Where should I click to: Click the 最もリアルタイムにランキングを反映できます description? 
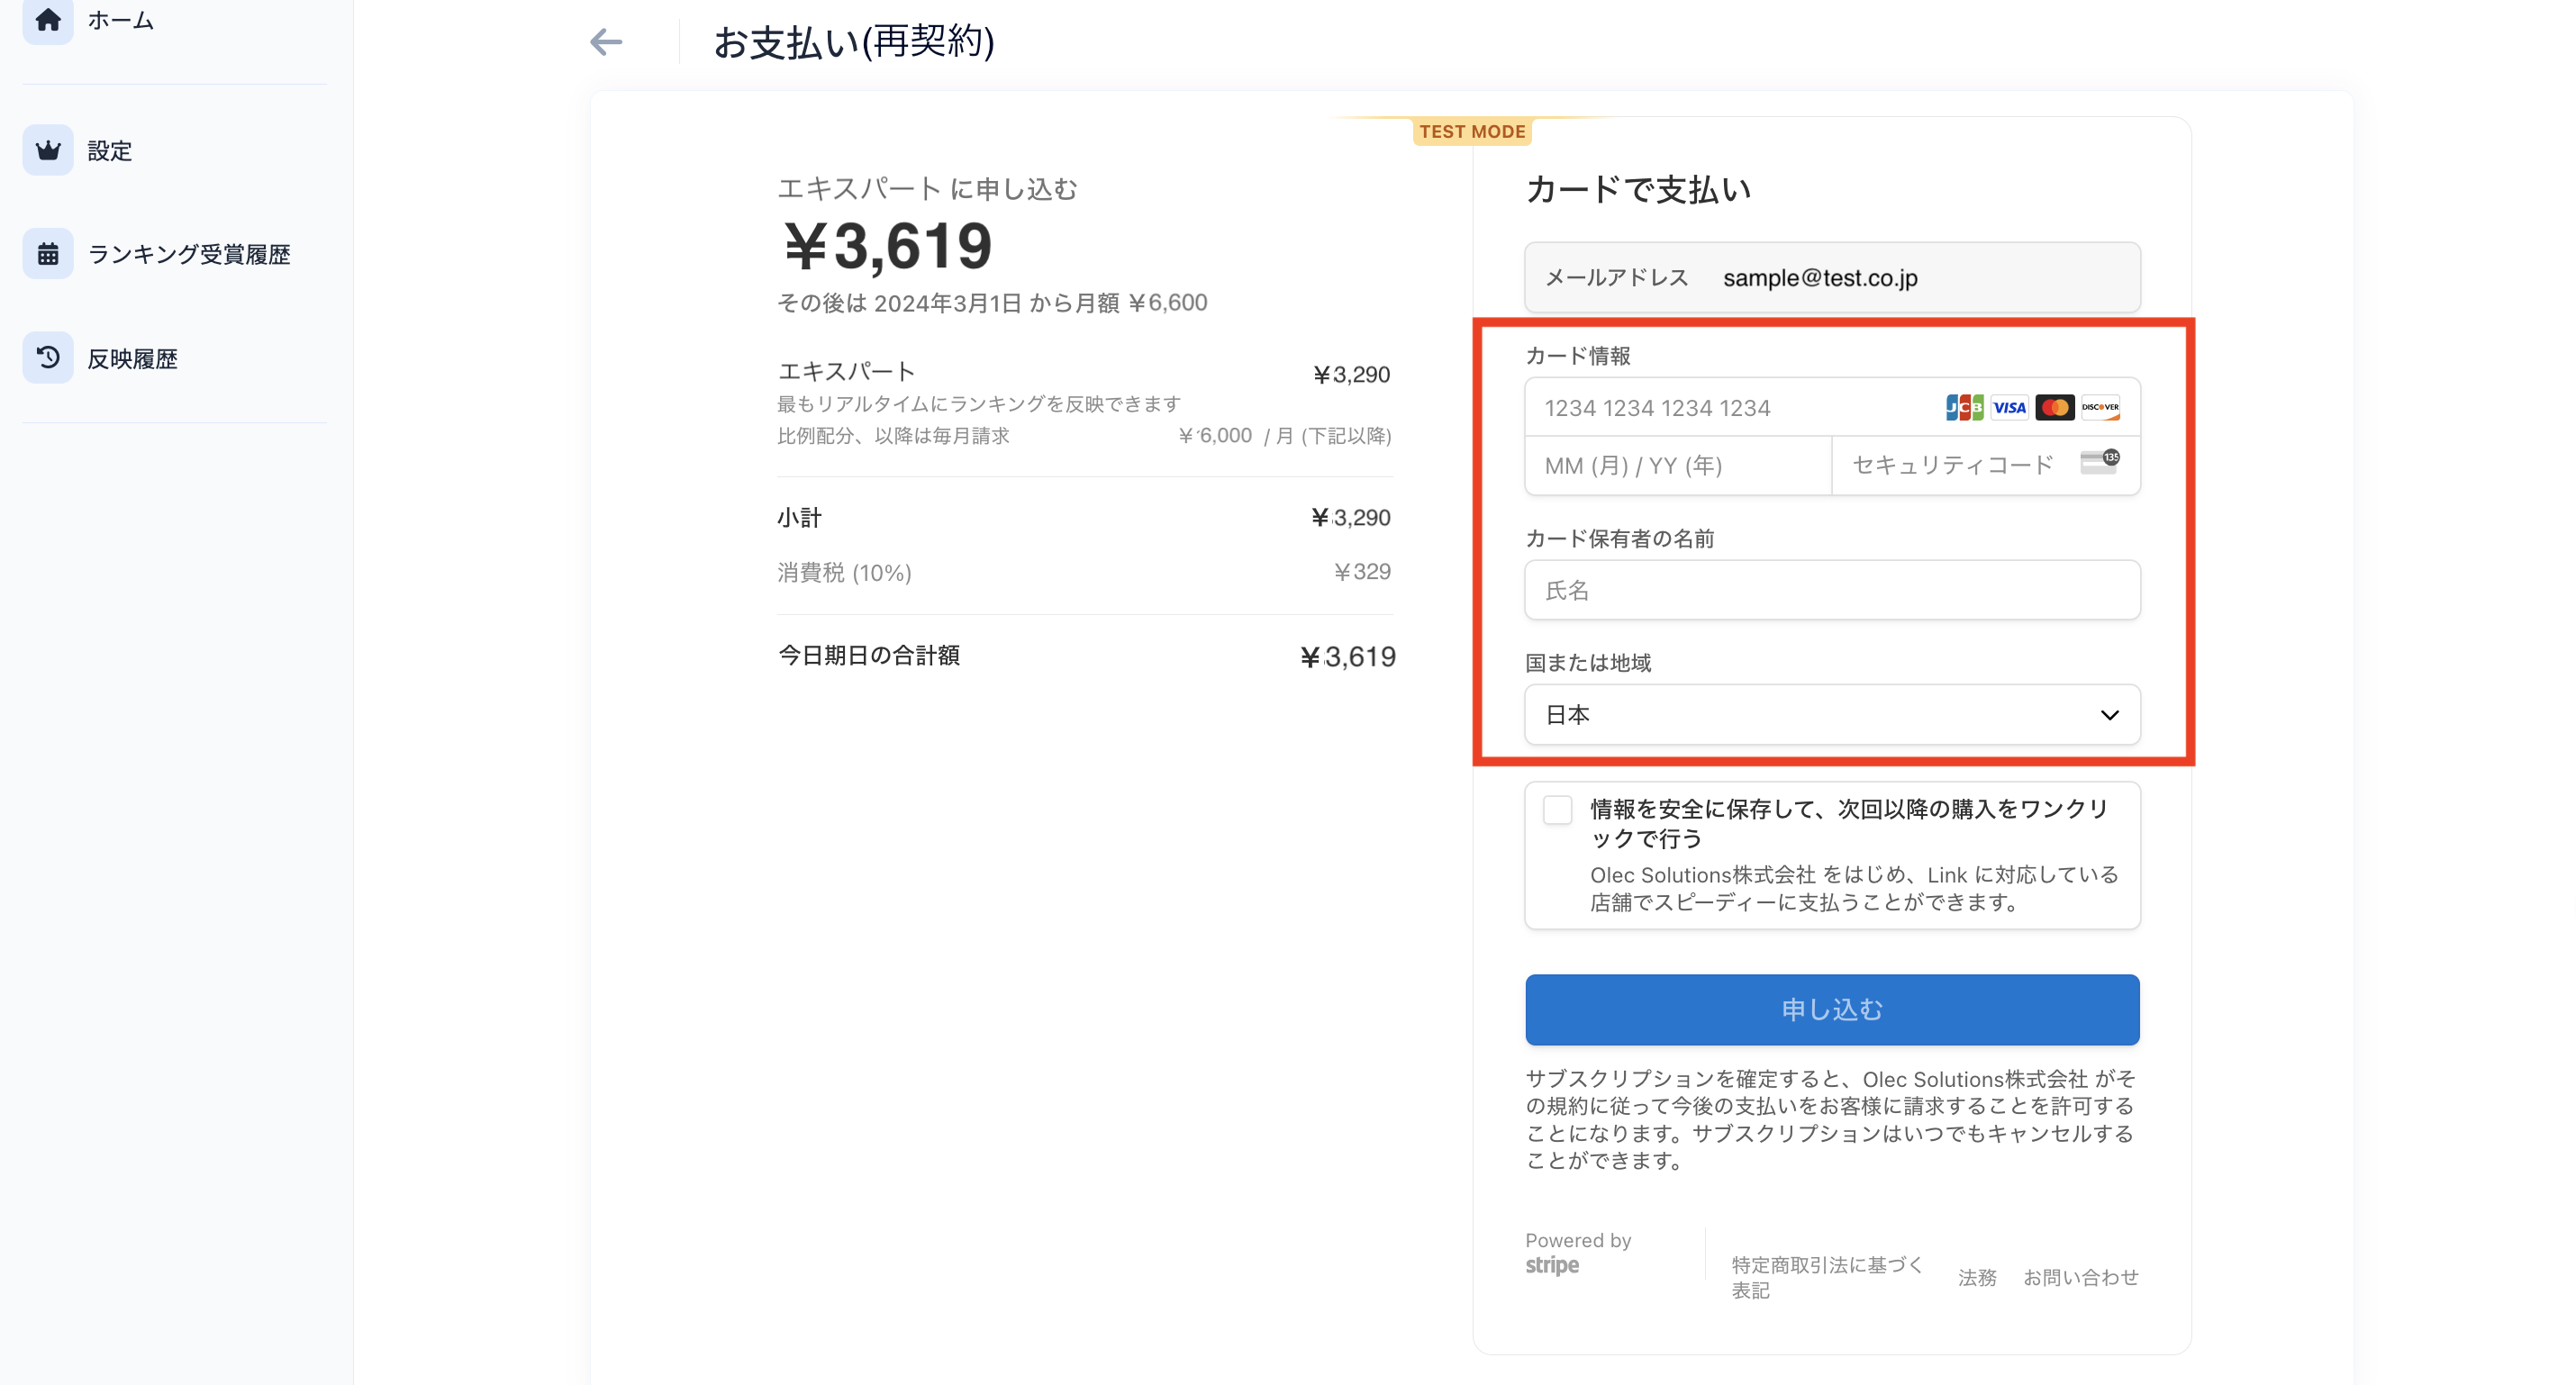pos(979,403)
